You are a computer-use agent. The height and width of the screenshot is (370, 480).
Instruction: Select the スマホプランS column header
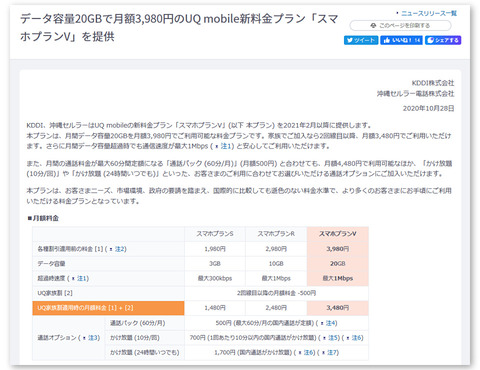(x=215, y=234)
